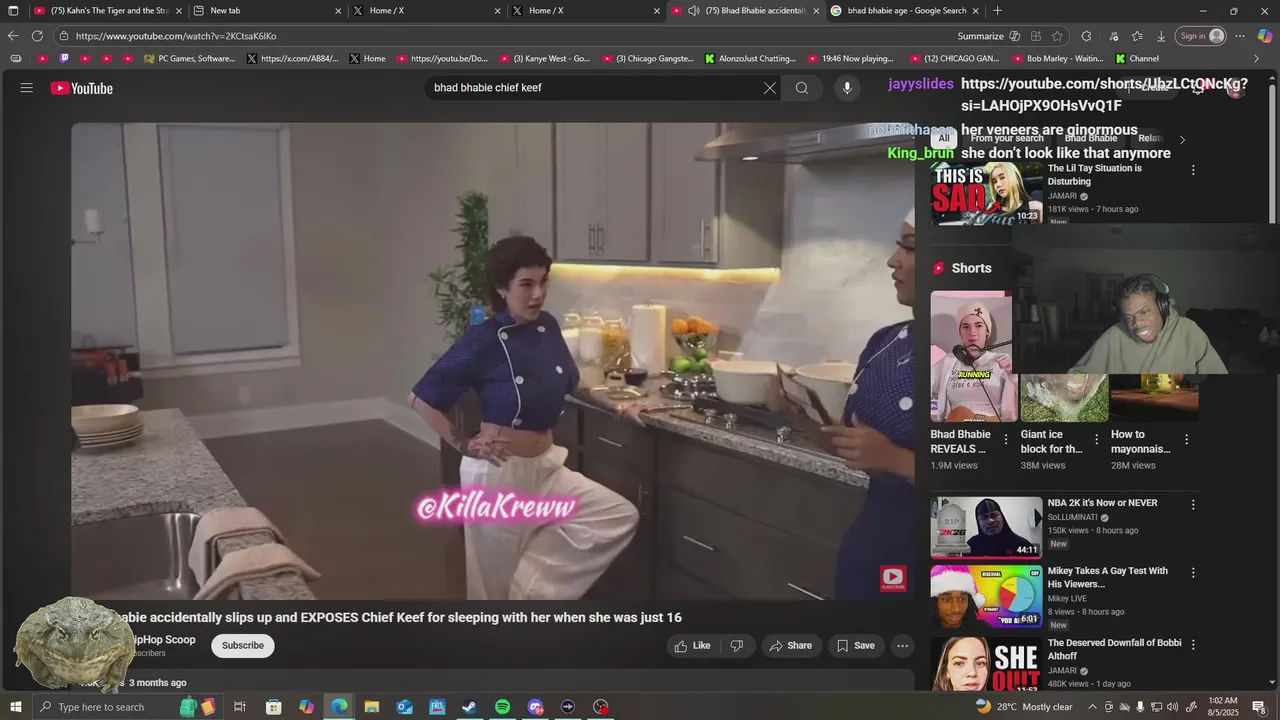The image size is (1280, 720).
Task: Select the Bhad Bhabie filter chip
Action: pos(1091,139)
